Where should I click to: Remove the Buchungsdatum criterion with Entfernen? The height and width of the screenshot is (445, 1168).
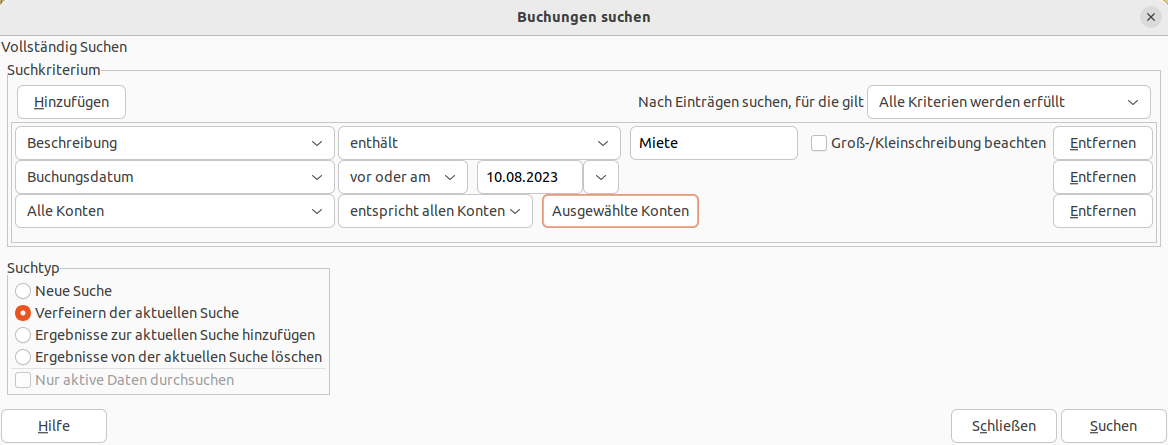click(1102, 177)
